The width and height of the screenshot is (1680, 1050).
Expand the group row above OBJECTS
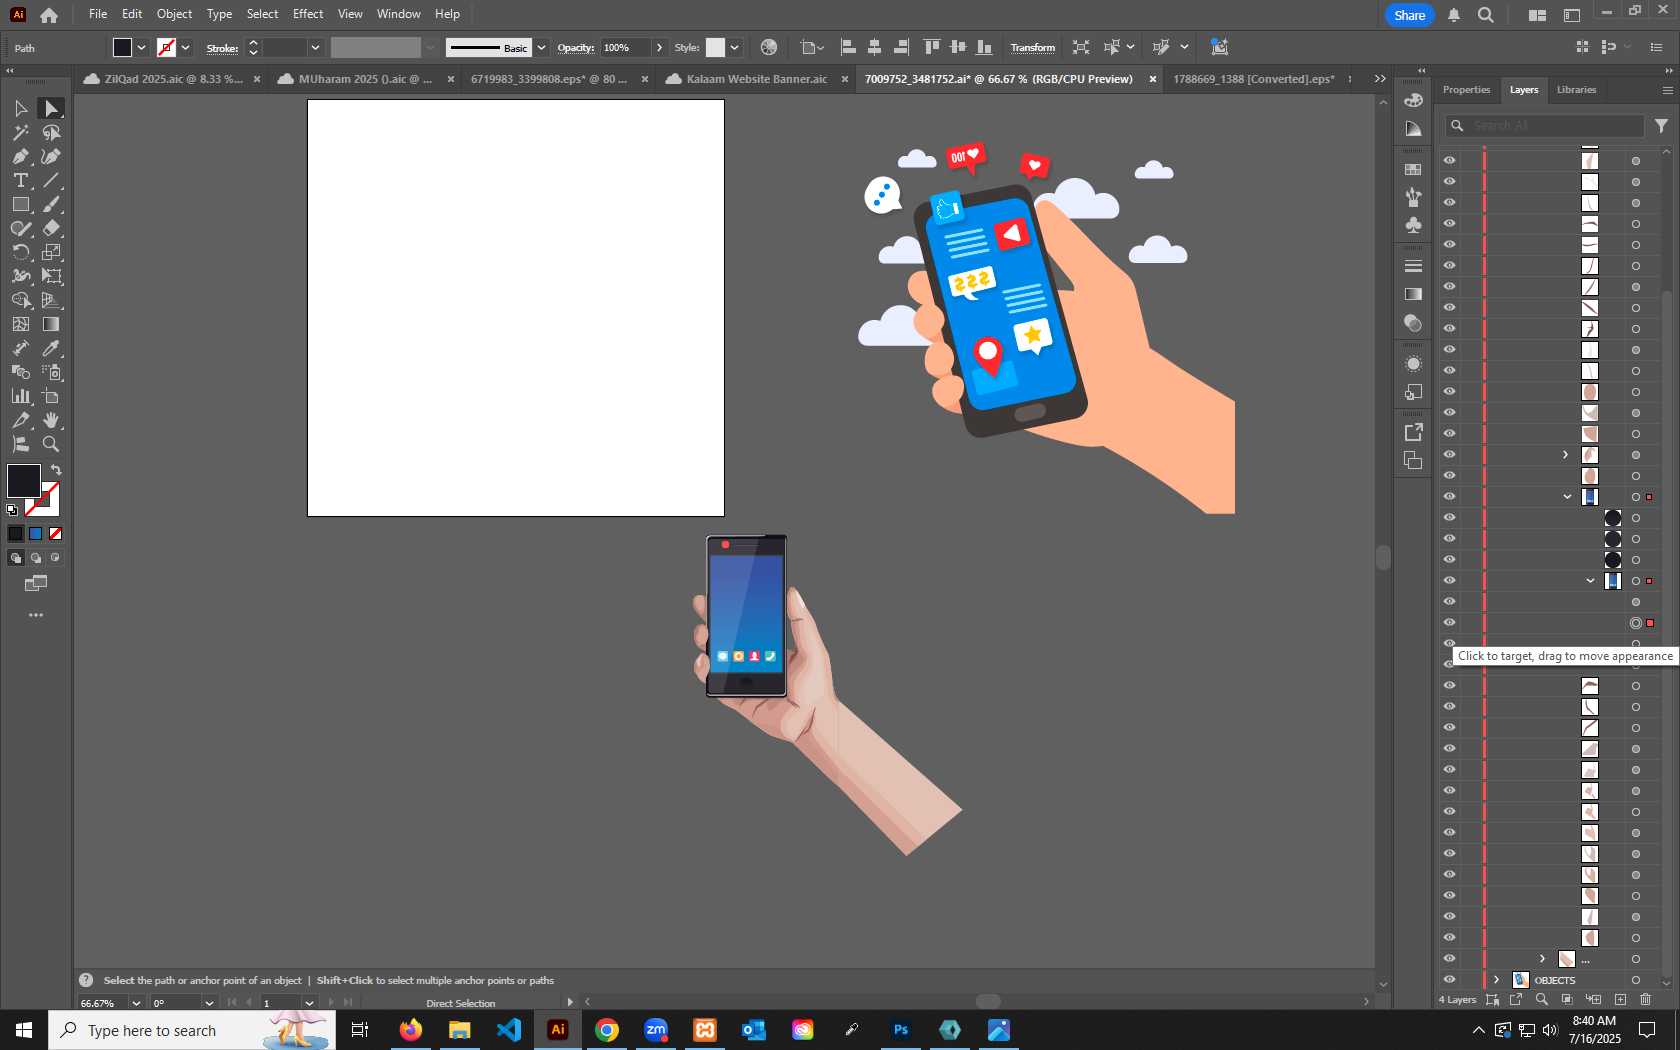coord(1542,959)
